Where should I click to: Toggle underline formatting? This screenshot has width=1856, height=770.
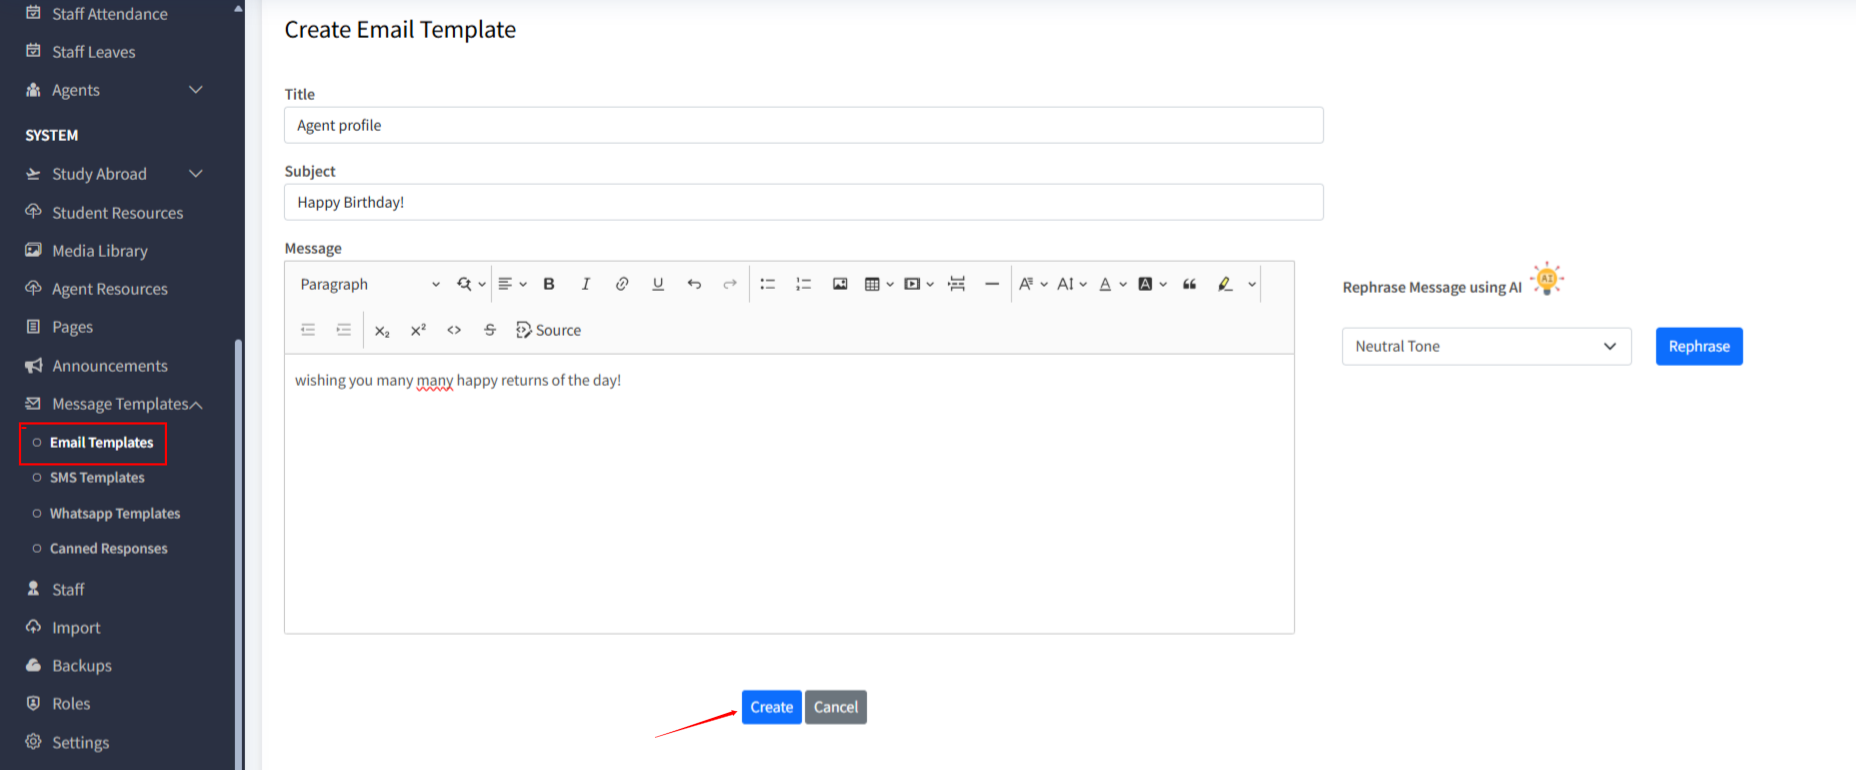(x=658, y=284)
